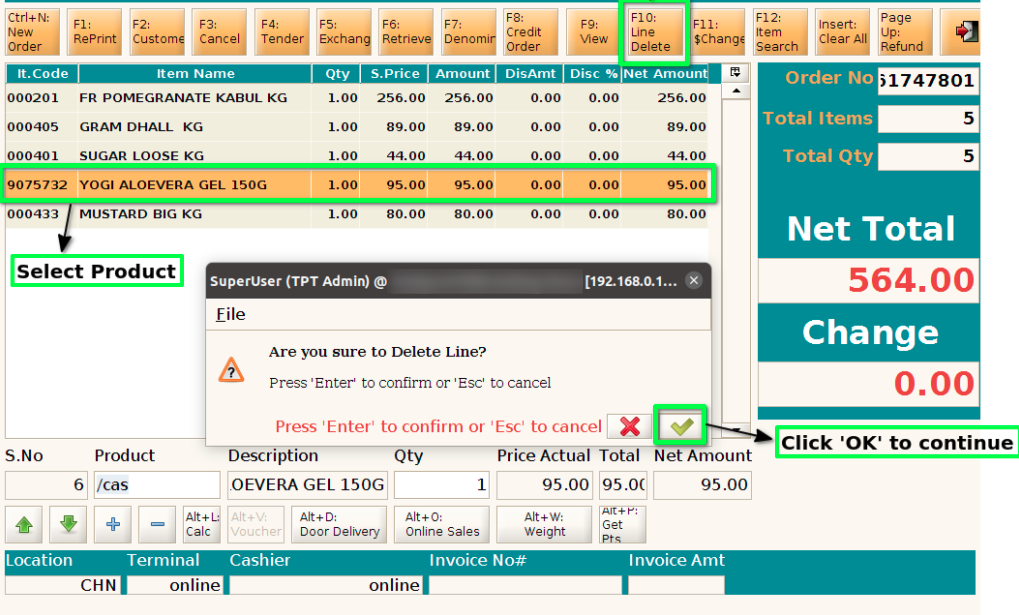Click the It.Code column header
1019x615 pixels.
[x=42, y=73]
